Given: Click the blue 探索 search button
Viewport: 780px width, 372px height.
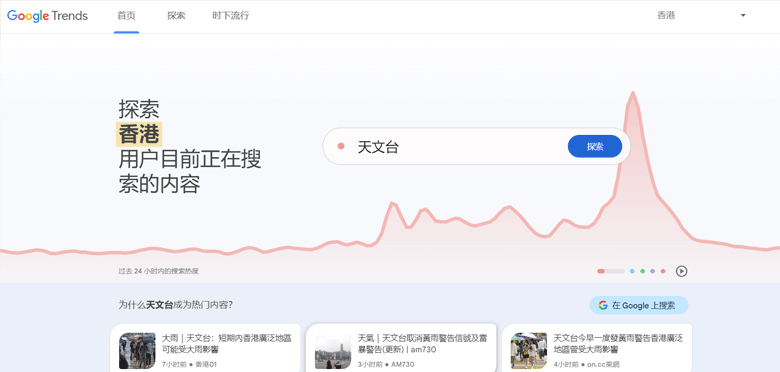Looking at the screenshot, I should tap(595, 147).
